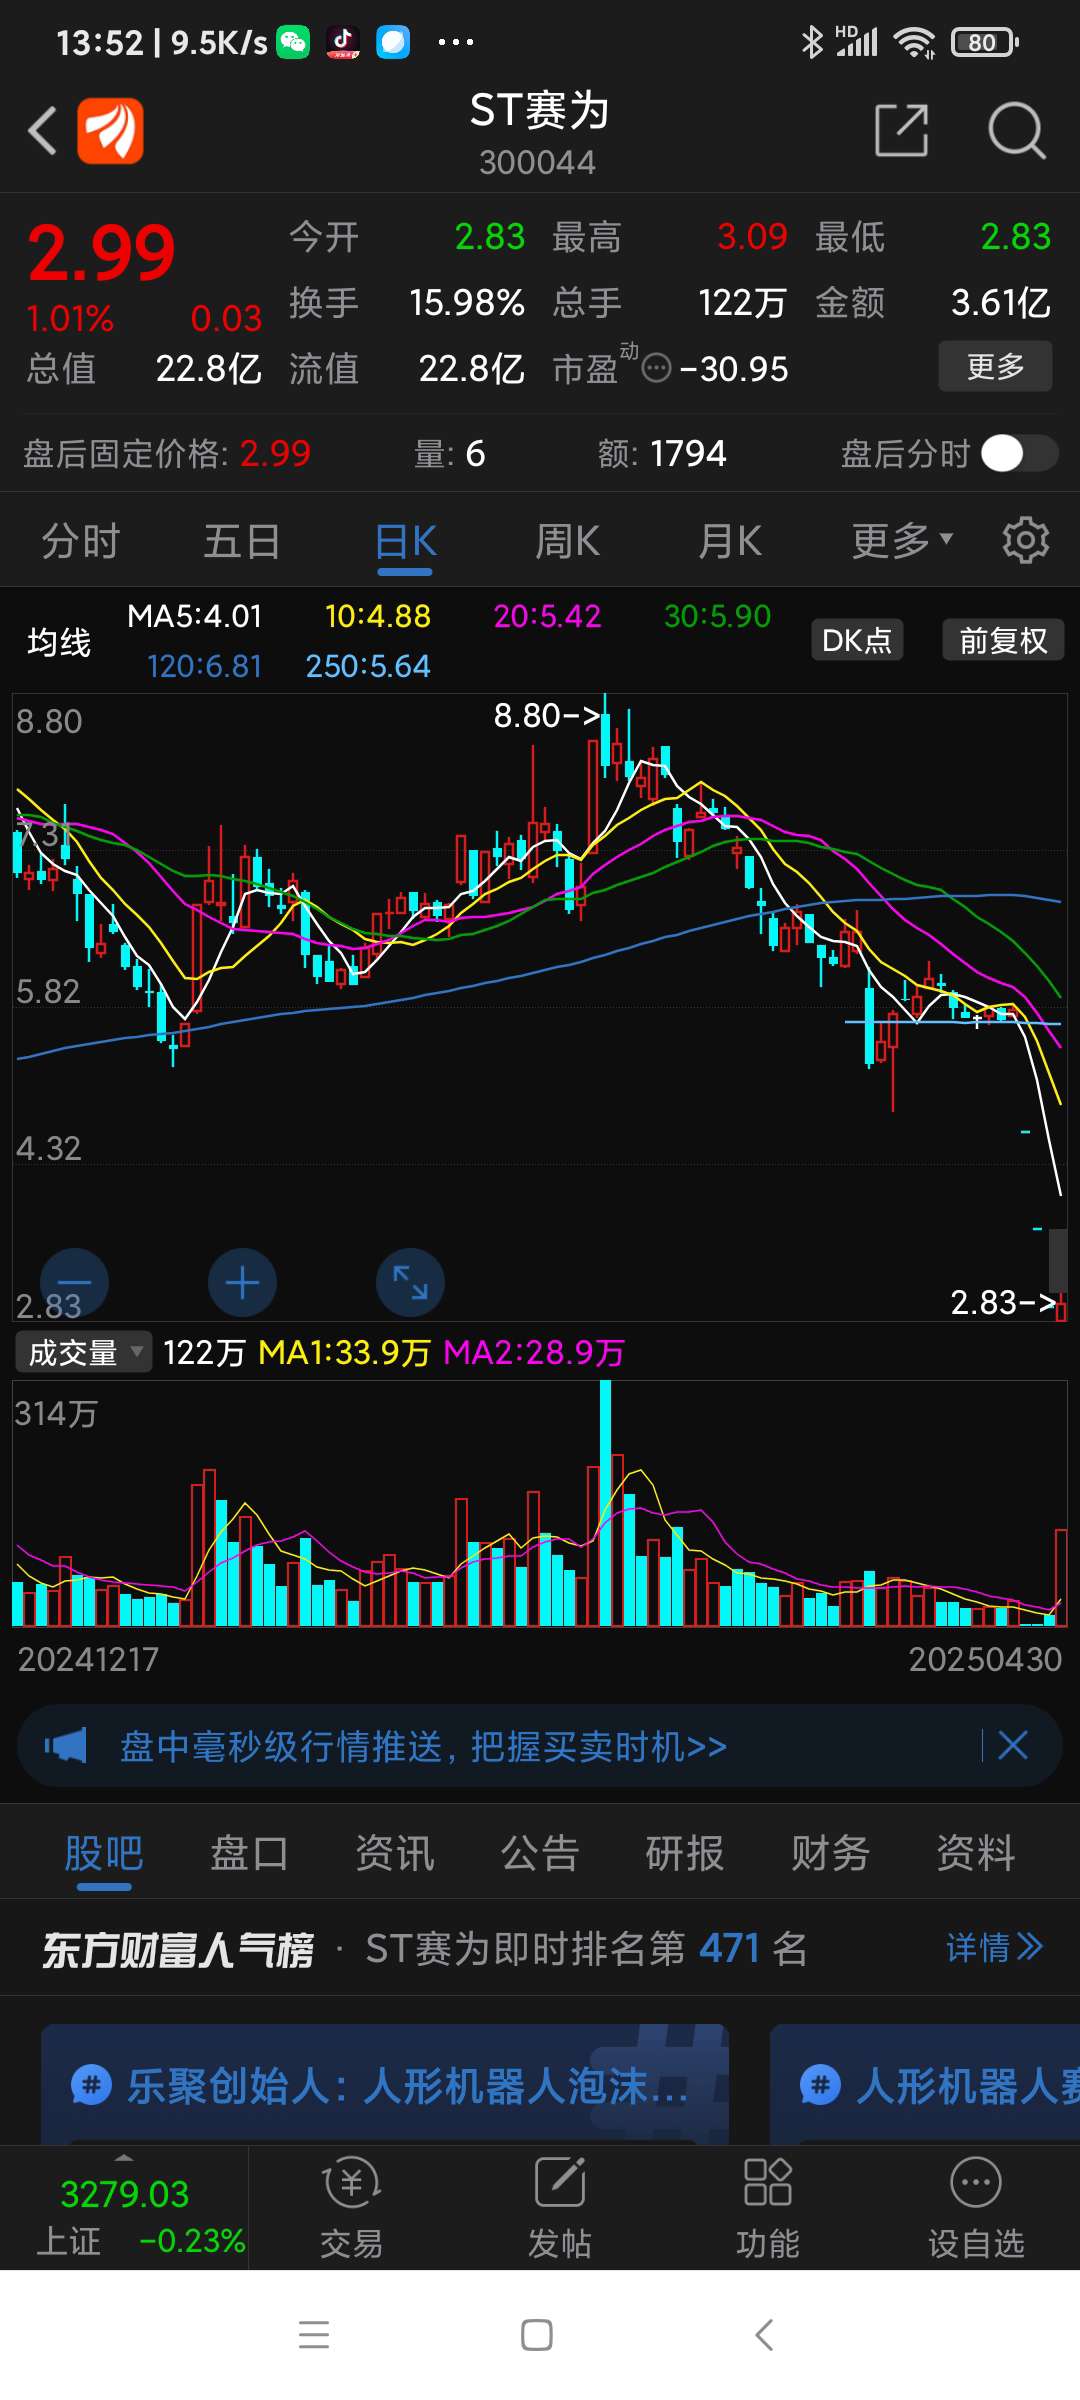Tap the tallest volume bar in chart

coord(605,1502)
